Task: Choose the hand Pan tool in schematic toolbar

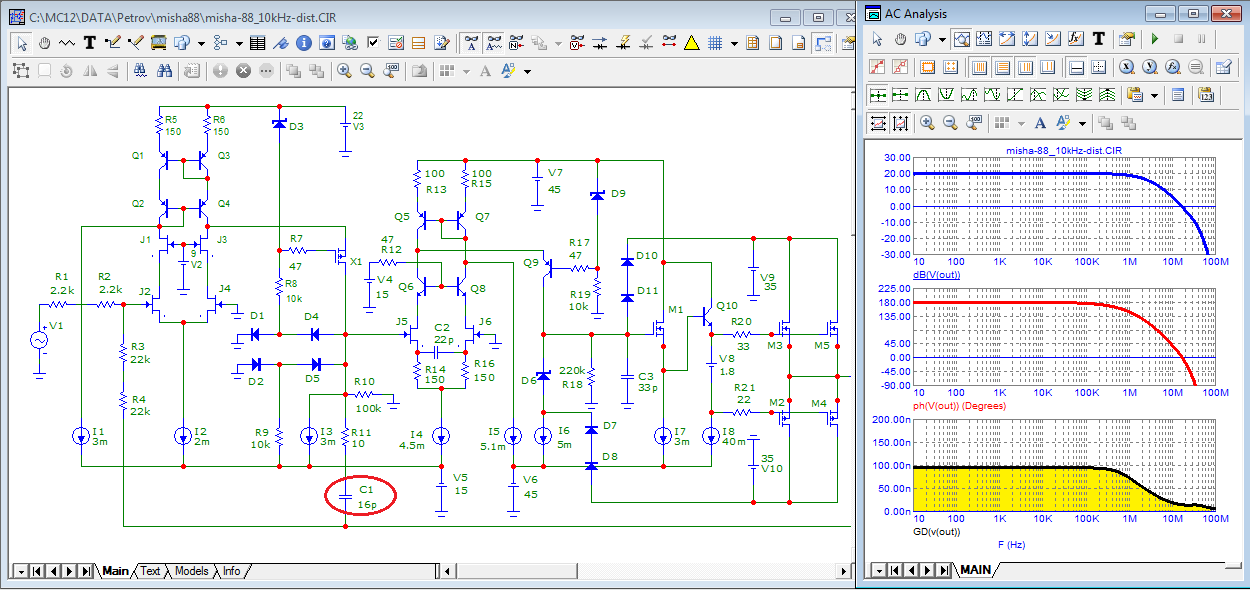Action: pos(44,43)
